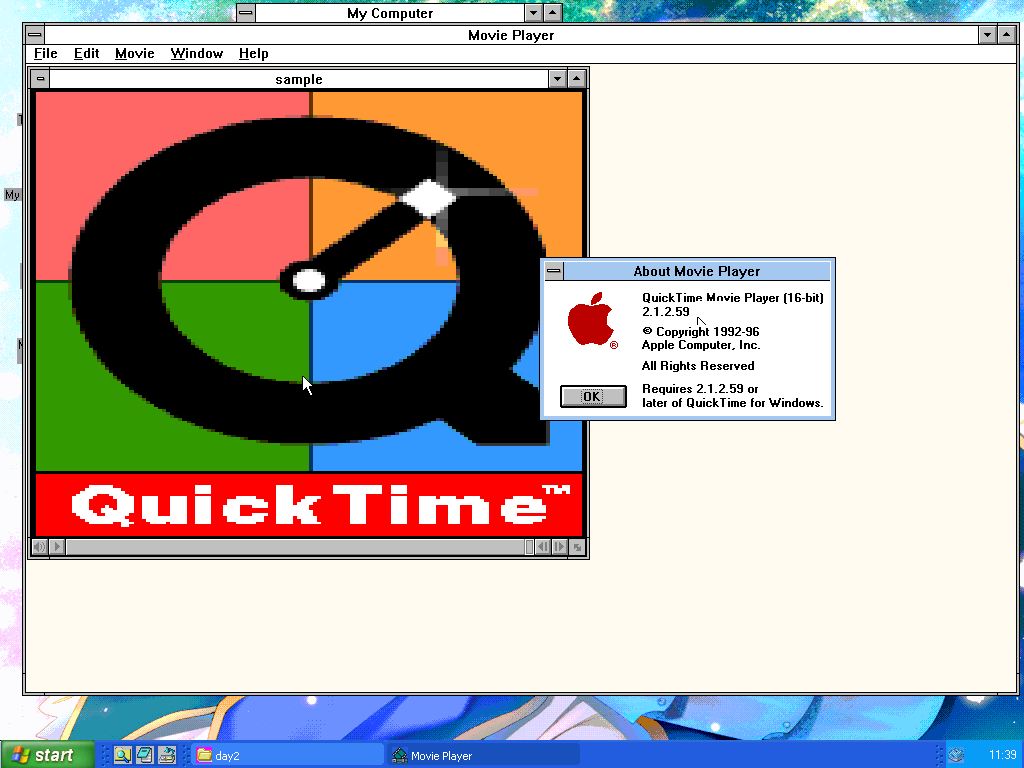The width and height of the screenshot is (1024, 768).
Task: Click OK in the About Movie Player dialog
Action: tap(592, 397)
